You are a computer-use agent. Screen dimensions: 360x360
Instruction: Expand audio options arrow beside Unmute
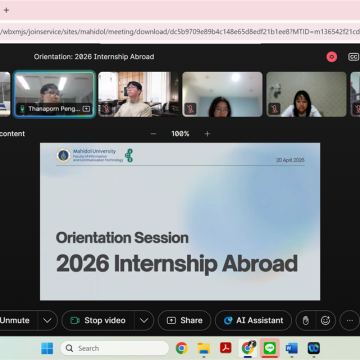coord(47,320)
